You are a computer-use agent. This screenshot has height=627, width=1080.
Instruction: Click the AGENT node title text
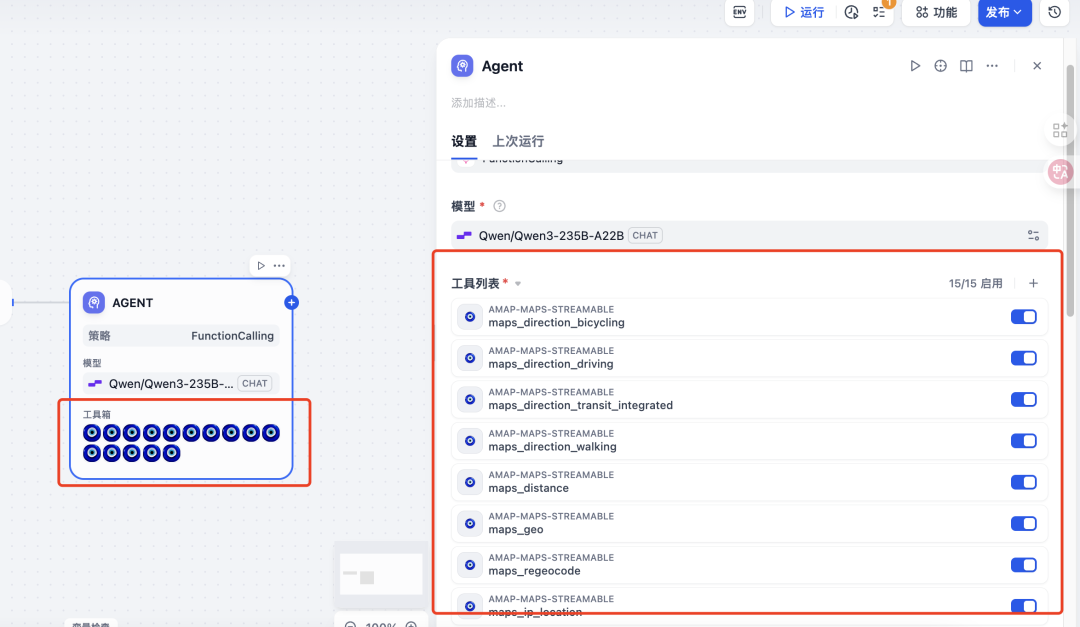(x=132, y=302)
